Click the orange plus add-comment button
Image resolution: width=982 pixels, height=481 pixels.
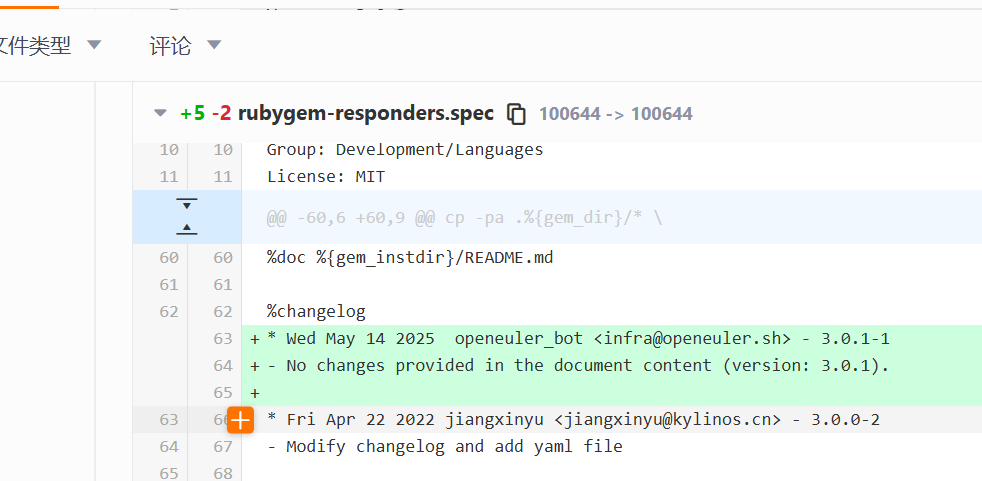[x=240, y=420]
